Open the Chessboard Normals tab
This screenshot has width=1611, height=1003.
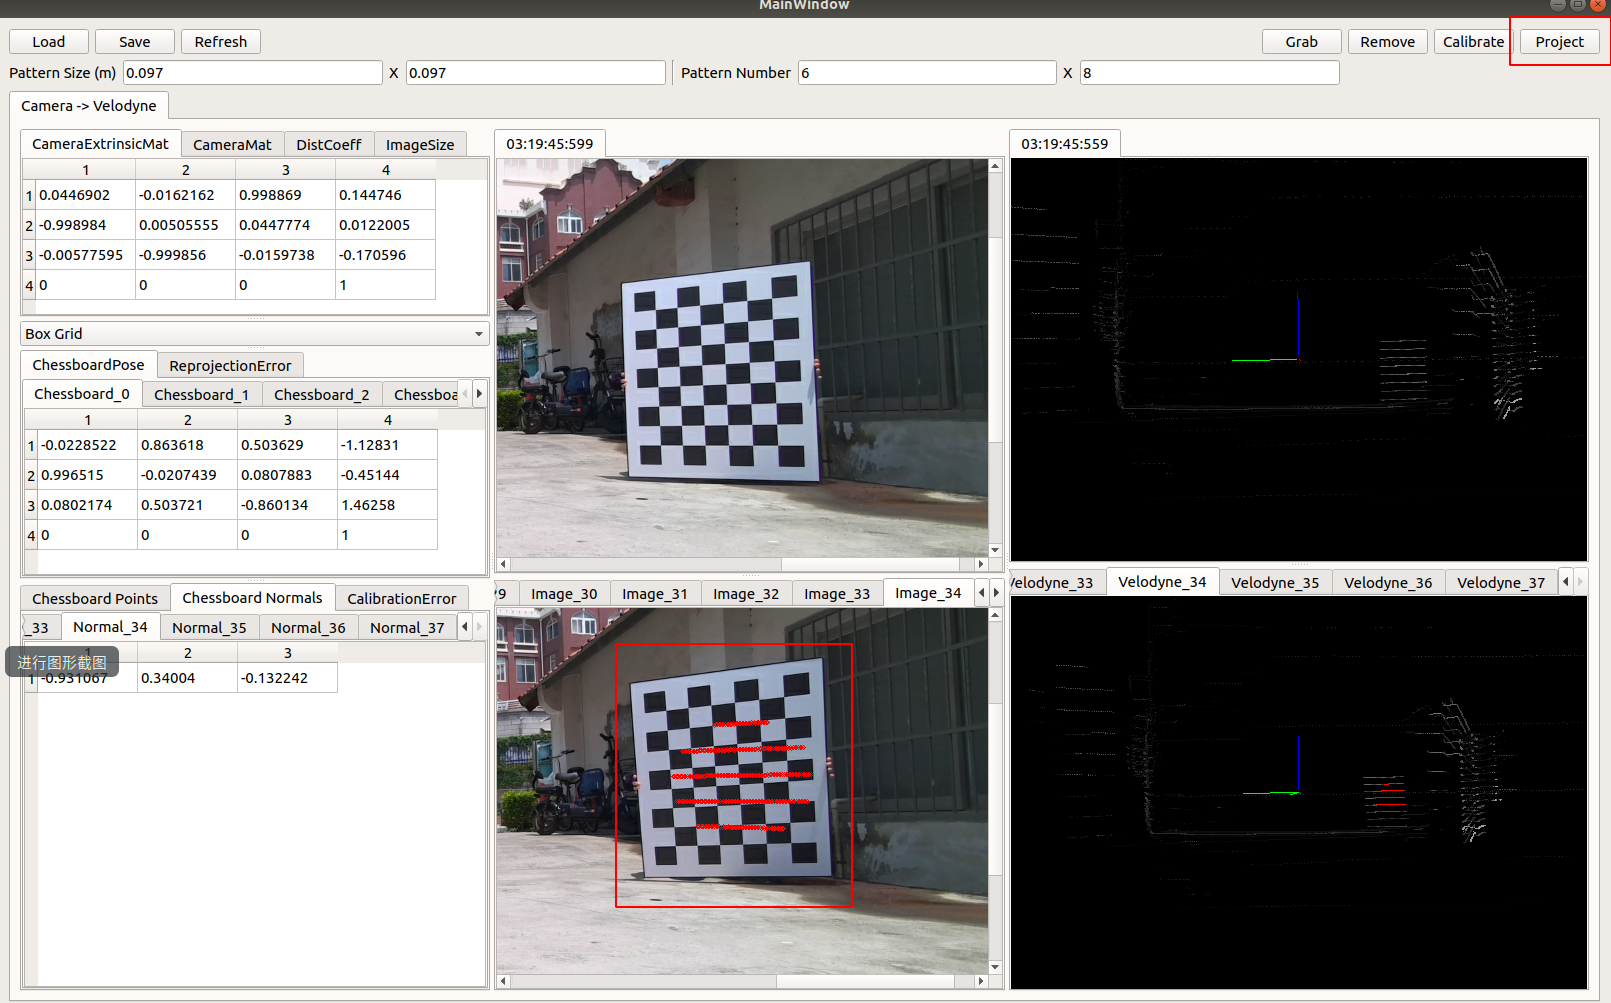pos(252,597)
